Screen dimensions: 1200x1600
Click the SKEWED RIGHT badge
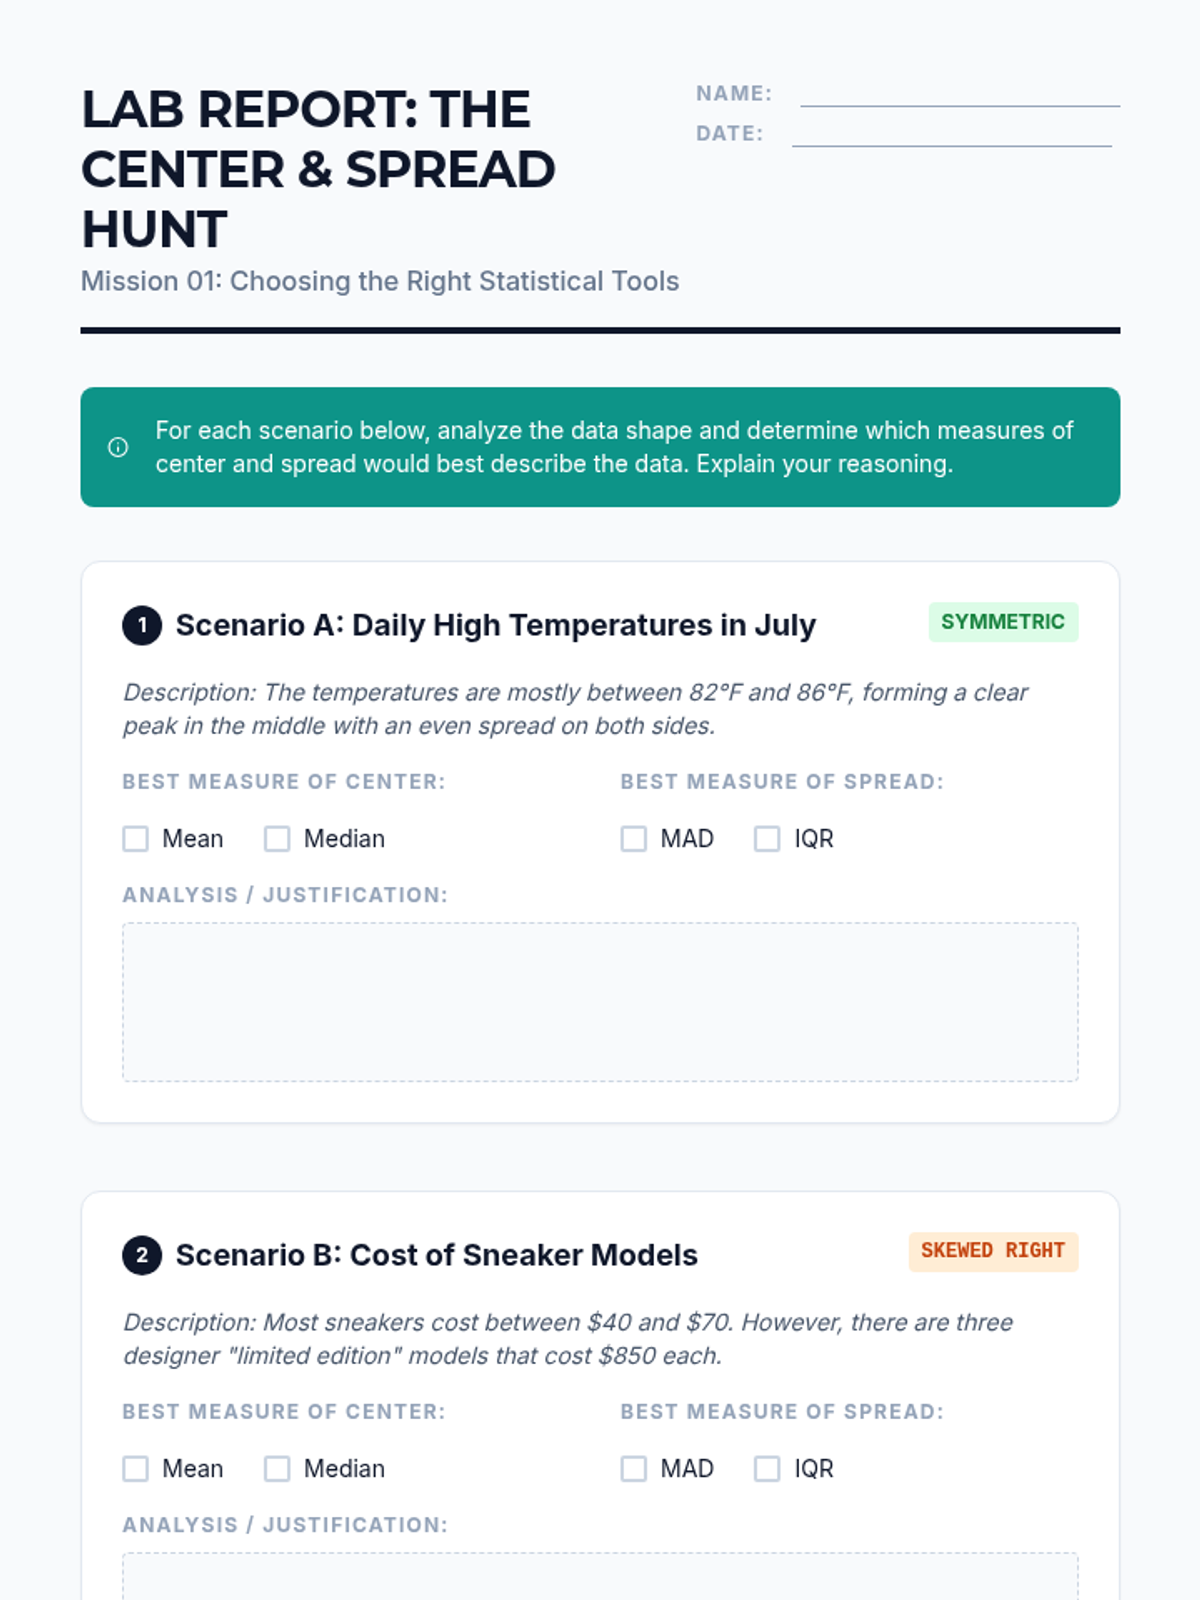(x=993, y=1251)
